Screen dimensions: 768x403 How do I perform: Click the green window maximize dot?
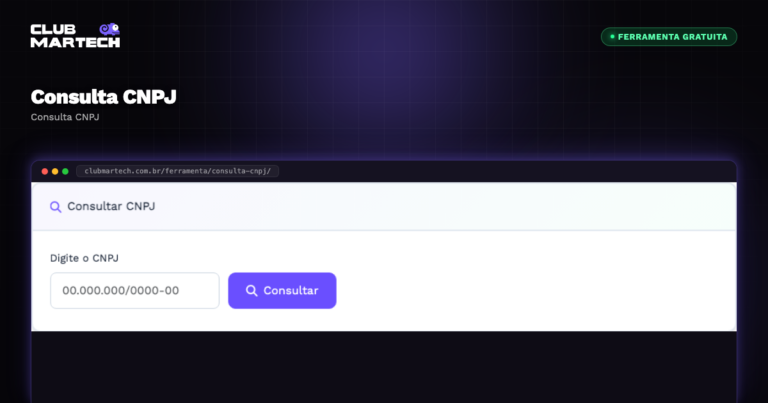pos(65,171)
